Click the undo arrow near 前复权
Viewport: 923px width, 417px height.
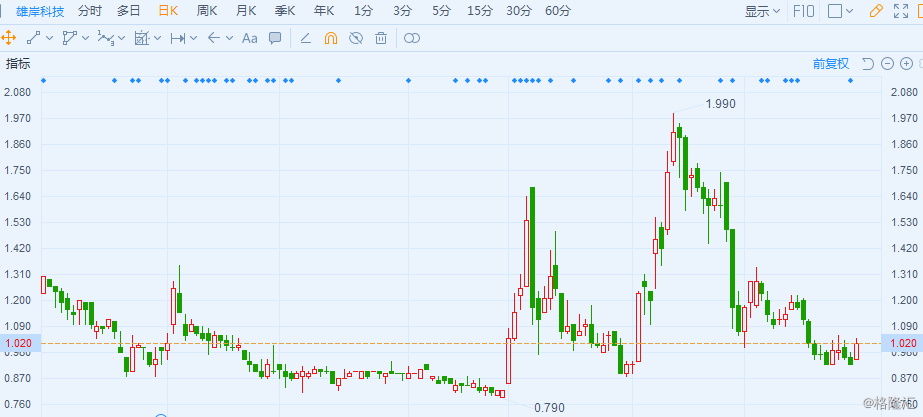[868, 64]
